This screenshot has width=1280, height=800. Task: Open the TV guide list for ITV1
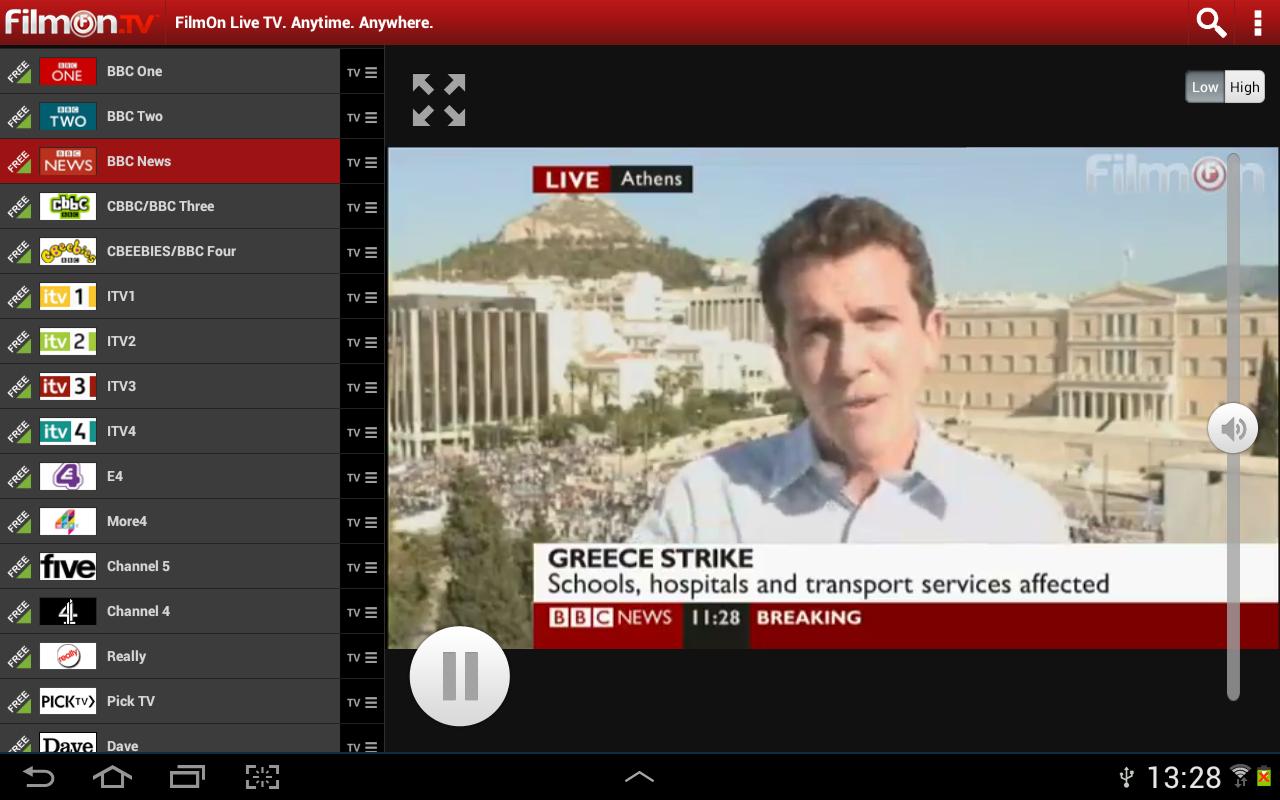[362, 297]
